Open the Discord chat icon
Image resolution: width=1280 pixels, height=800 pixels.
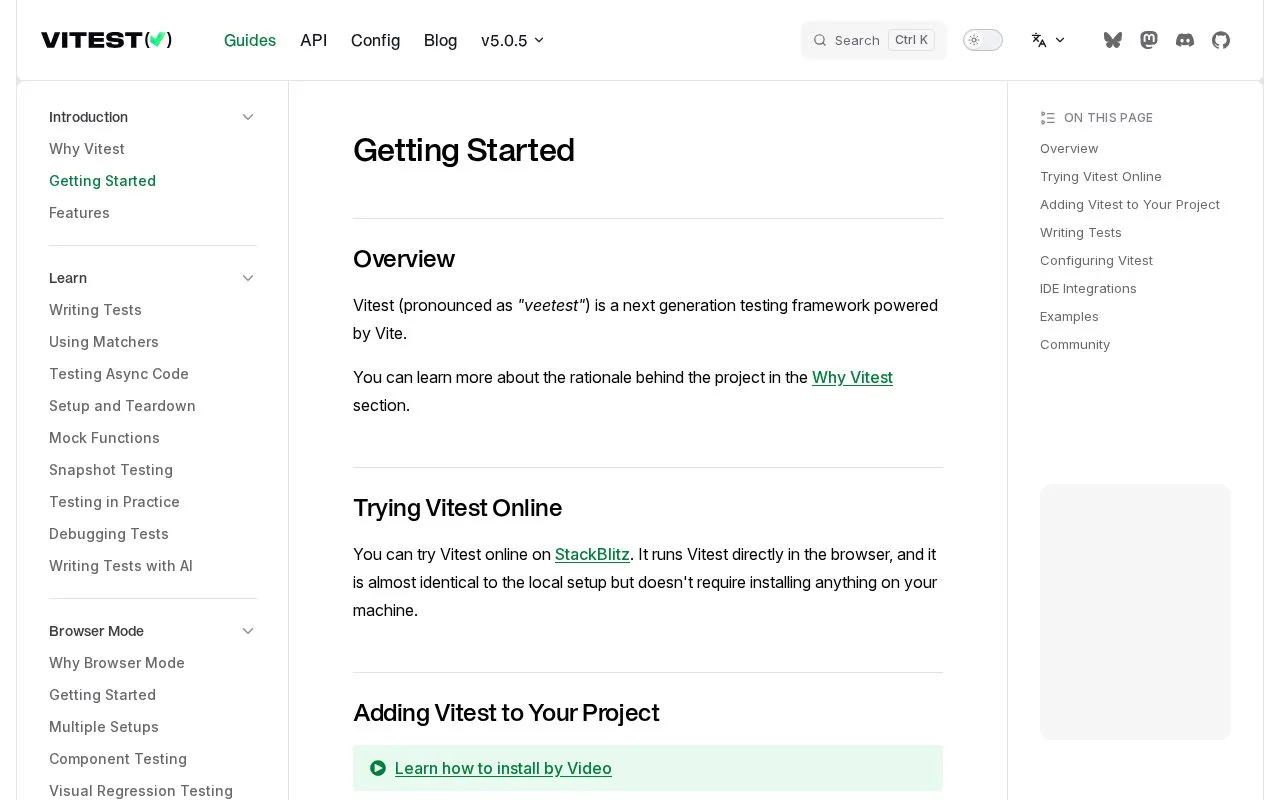pyautogui.click(x=1185, y=40)
